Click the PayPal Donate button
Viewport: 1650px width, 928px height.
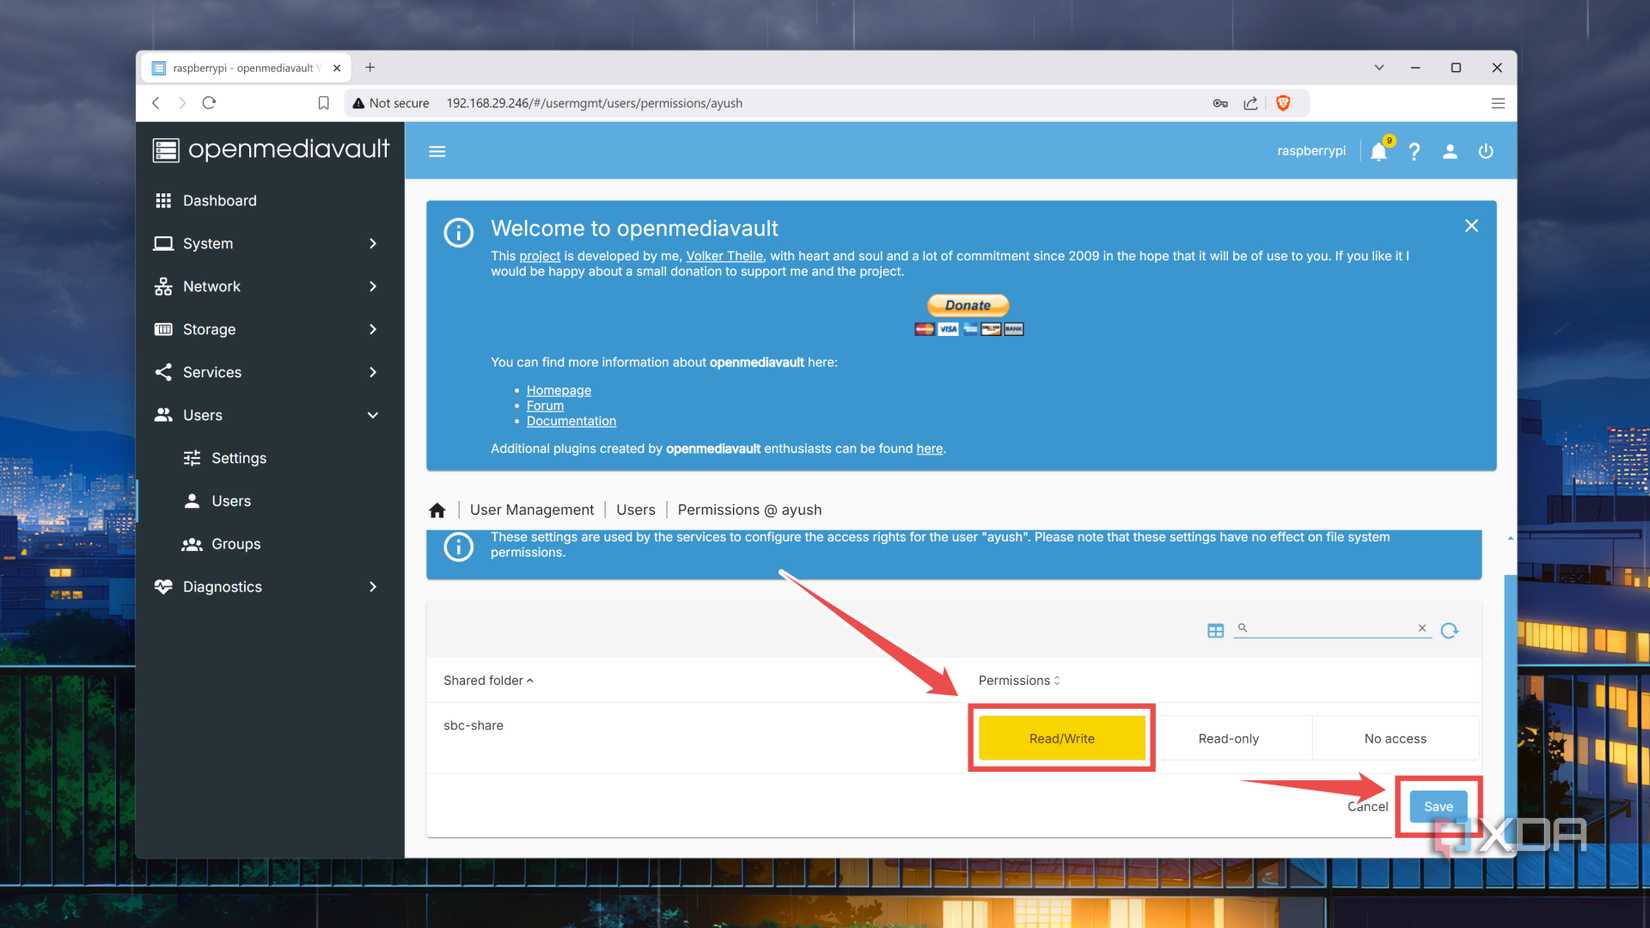968,305
